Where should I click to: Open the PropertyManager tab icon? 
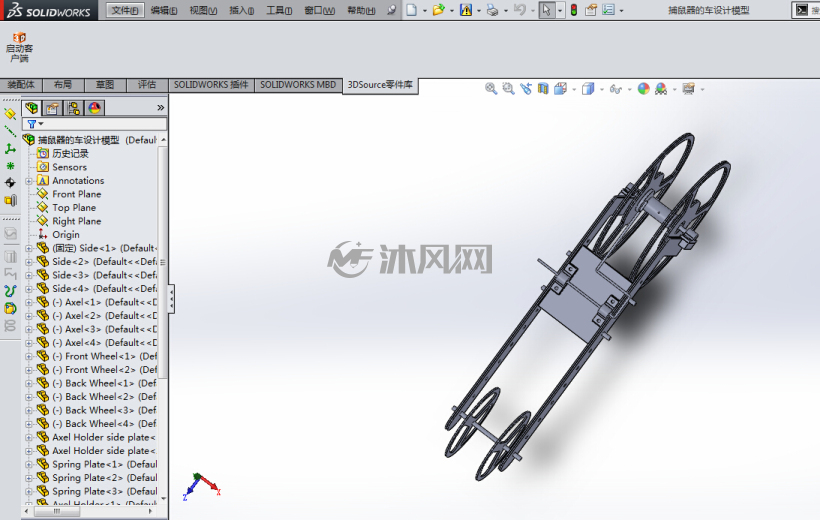point(52,108)
